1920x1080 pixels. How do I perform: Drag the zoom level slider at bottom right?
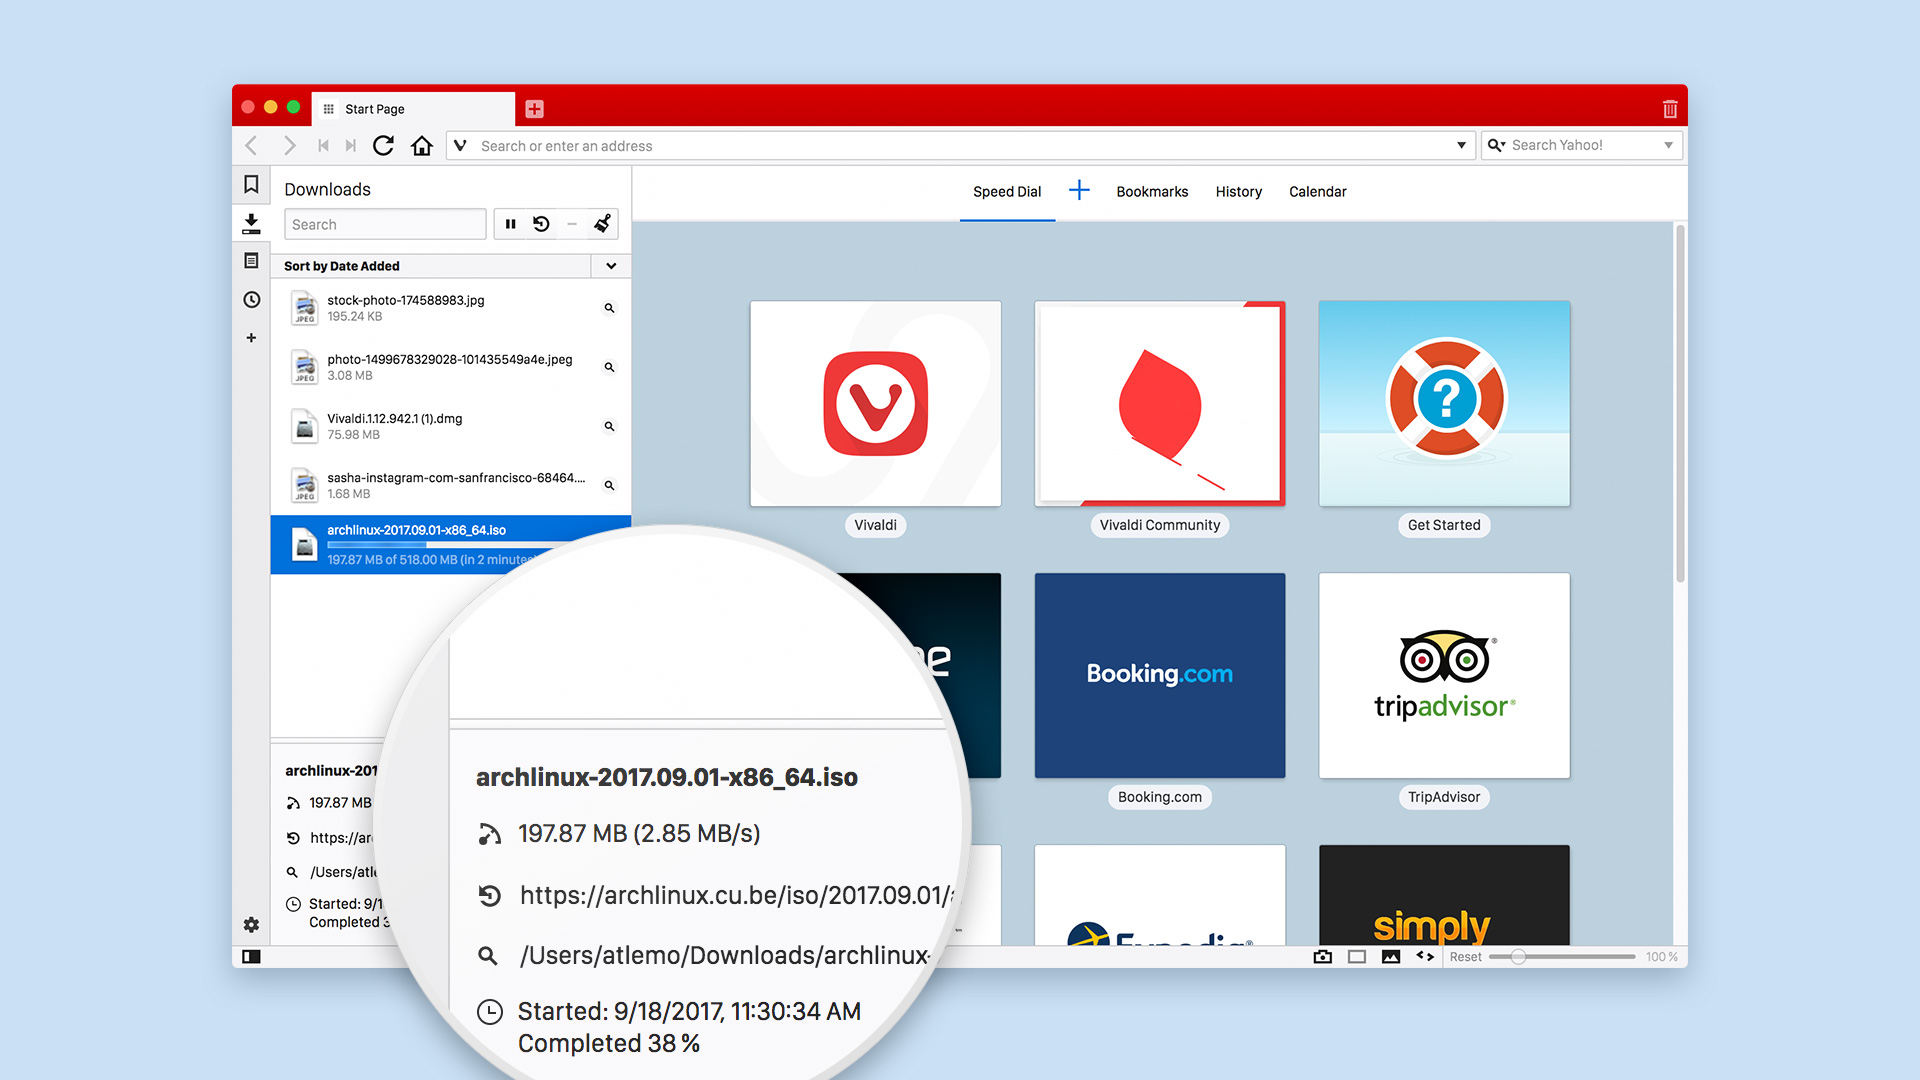1519,955
